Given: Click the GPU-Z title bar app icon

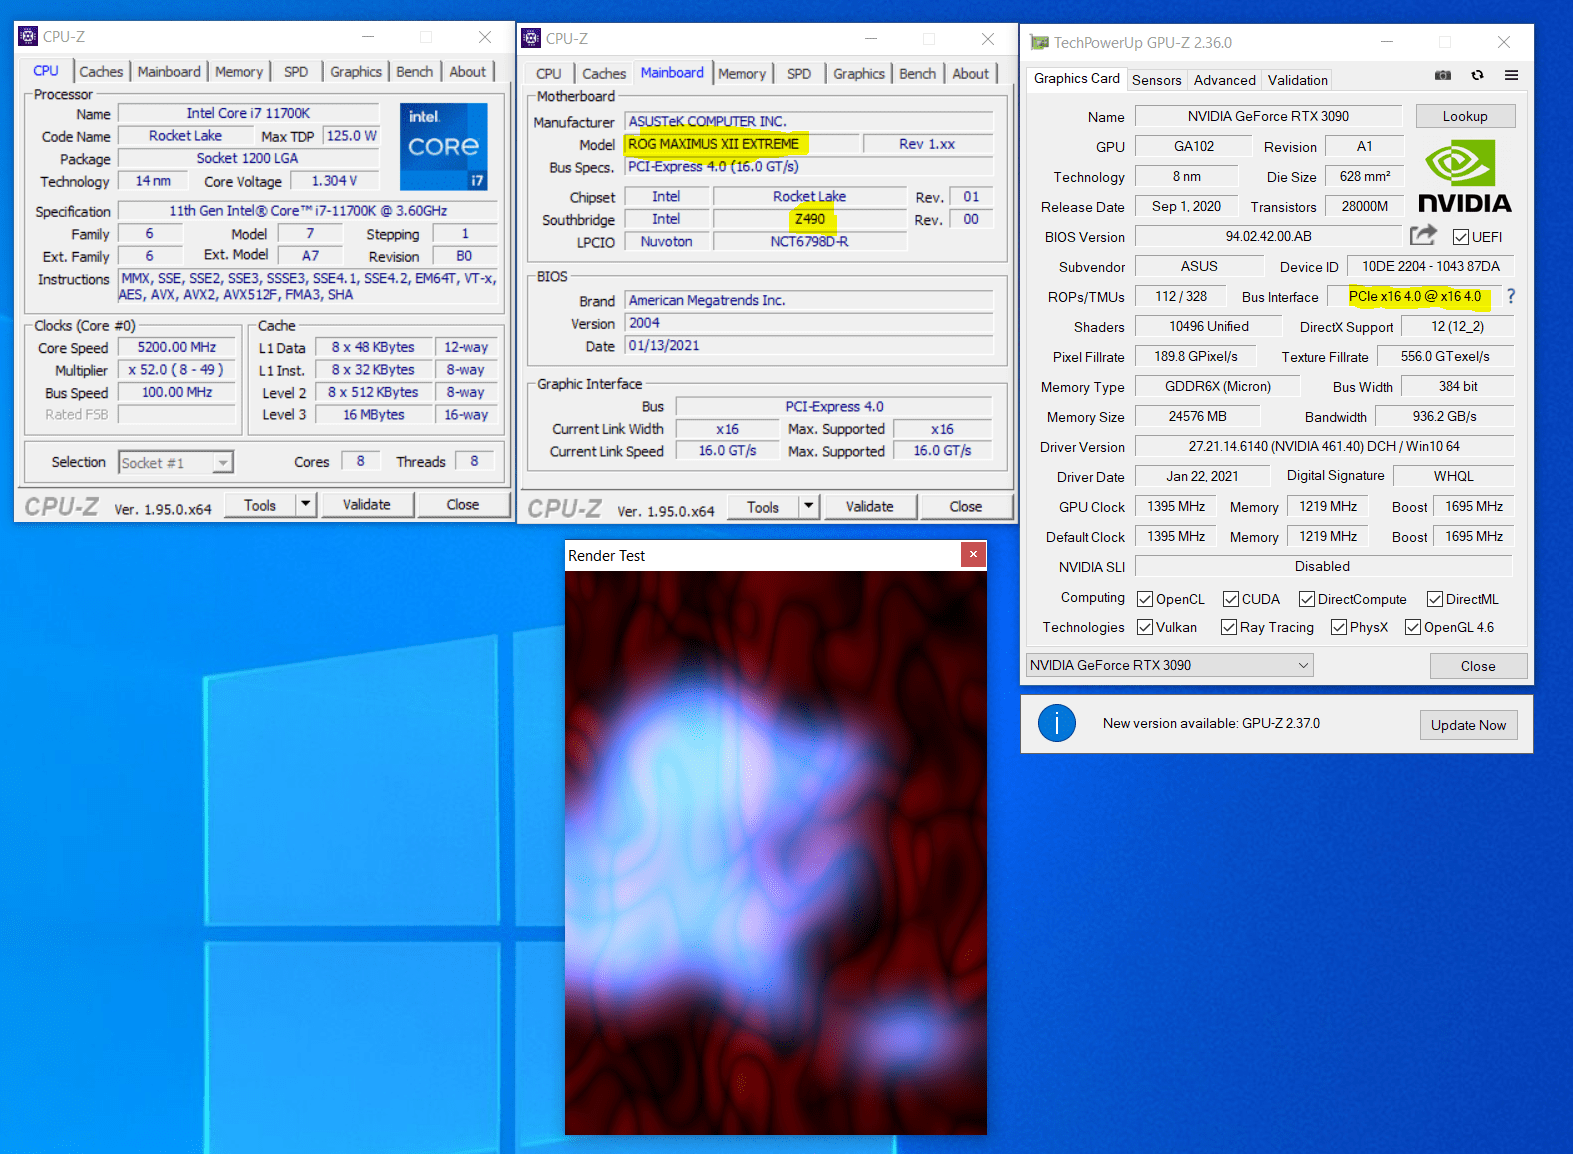Looking at the screenshot, I should coord(1040,42).
